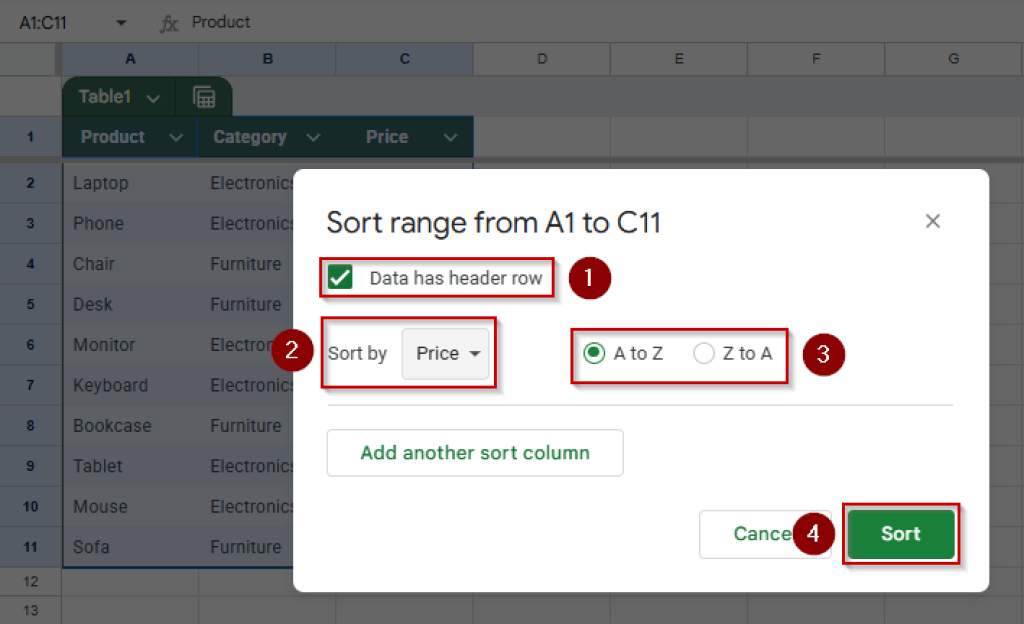Select column A by its header

pos(129,59)
